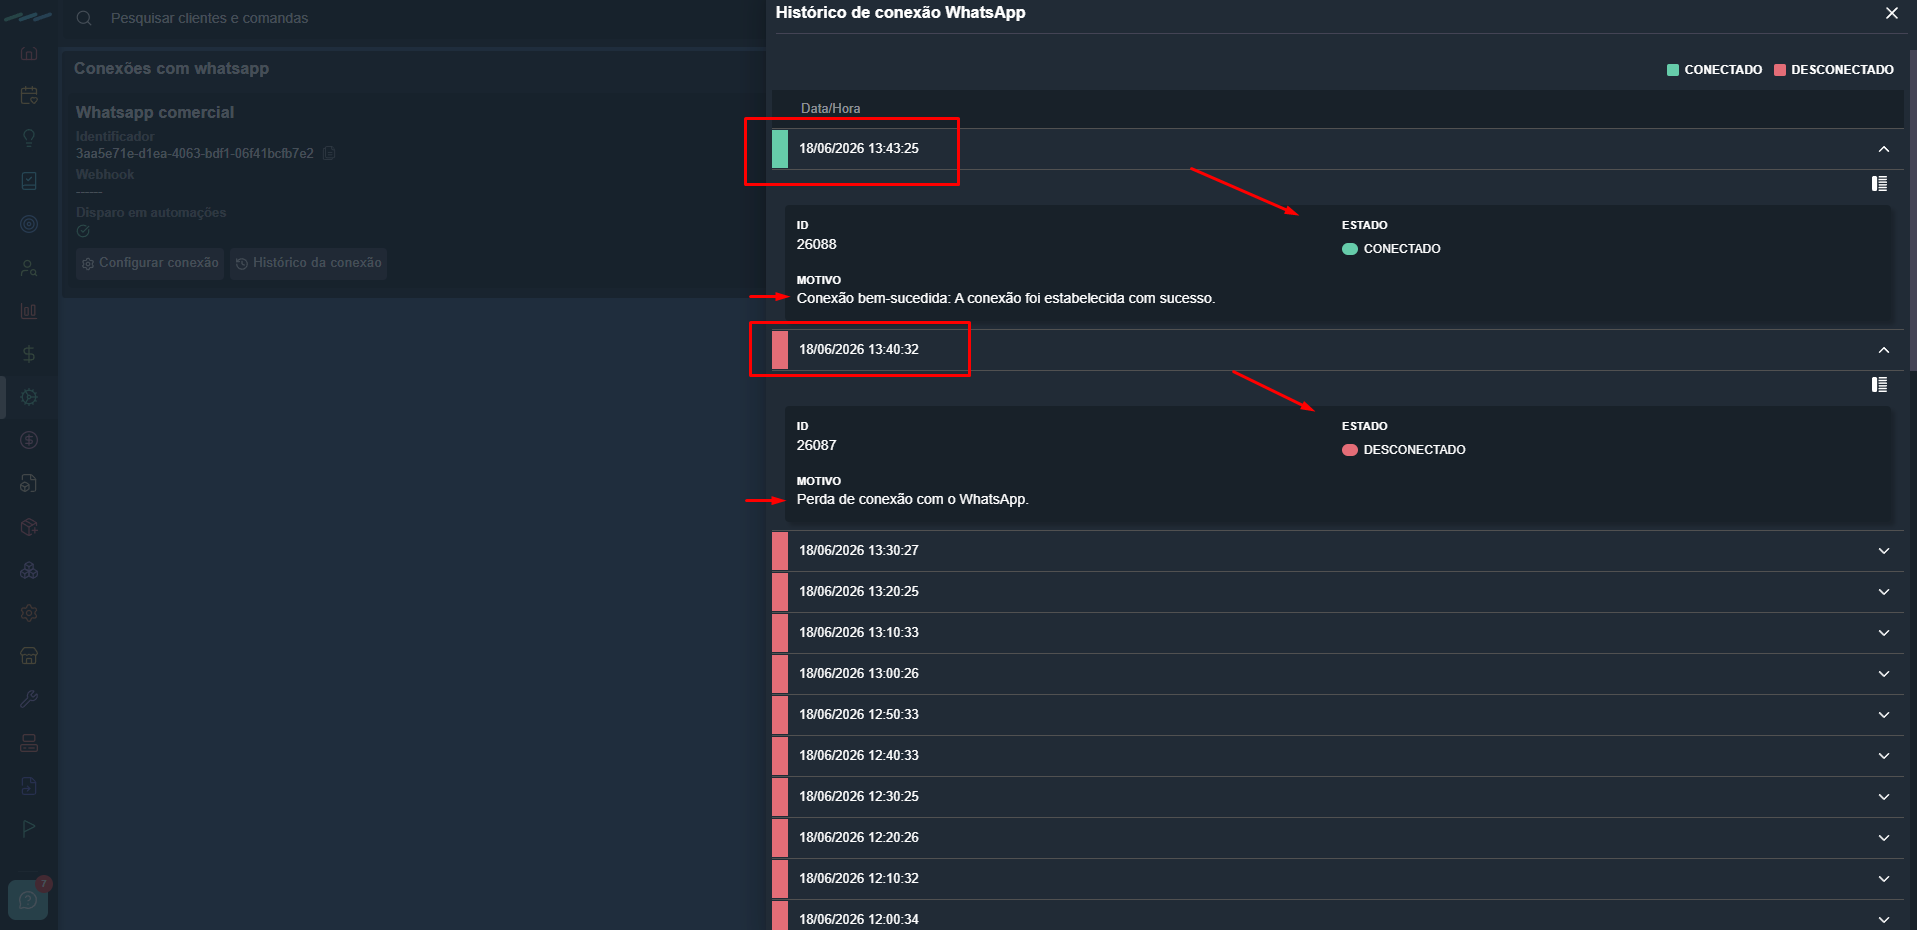The image size is (1917, 930).
Task: Open the wrench tools sidebar icon
Action: coord(29,699)
